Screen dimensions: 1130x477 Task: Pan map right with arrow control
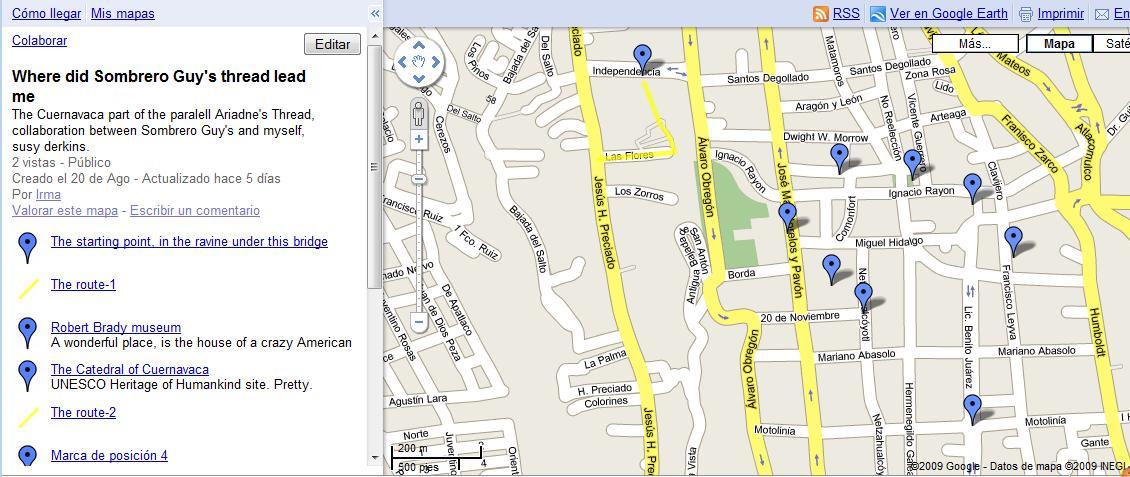(436, 62)
